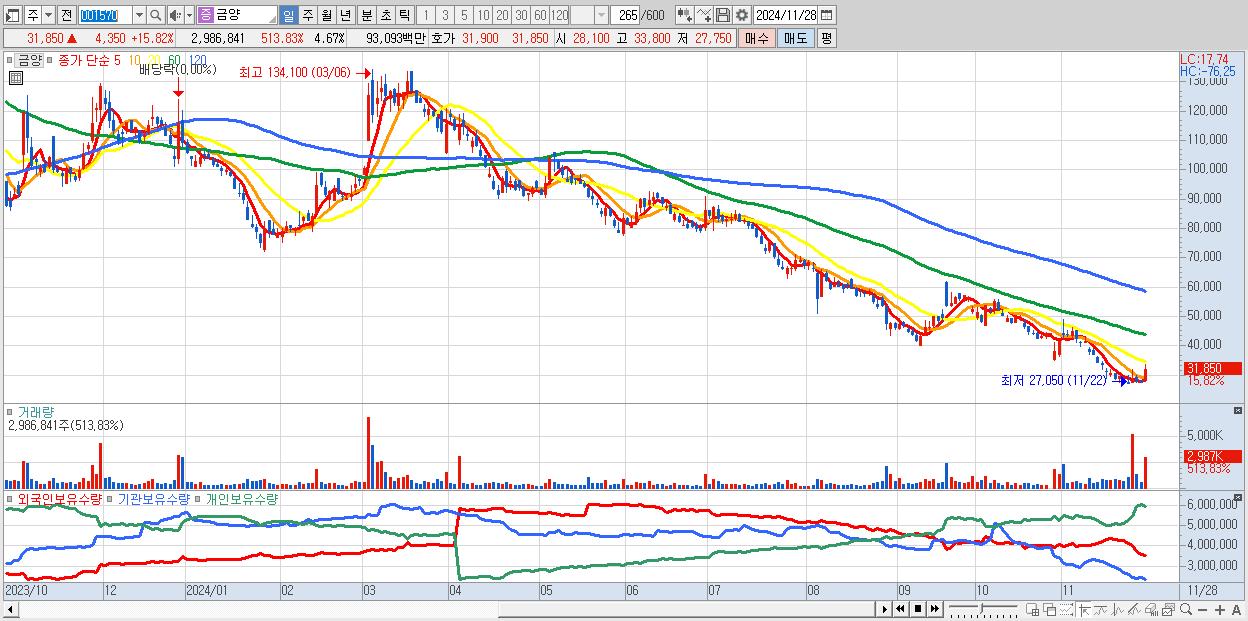Select the 틱 tick period tab
Screen dimensions: 1248x621
coord(404,15)
